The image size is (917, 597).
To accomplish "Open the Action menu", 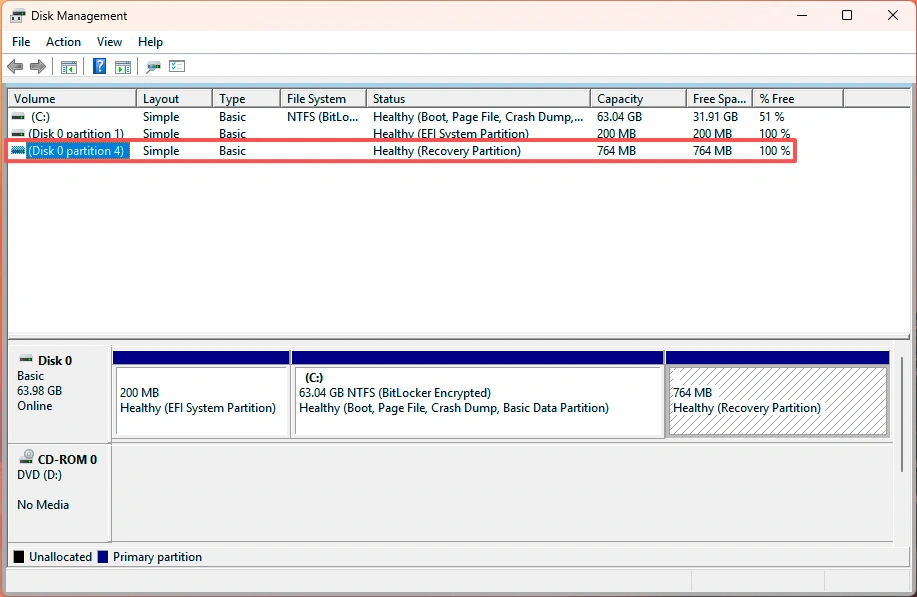I will point(63,42).
